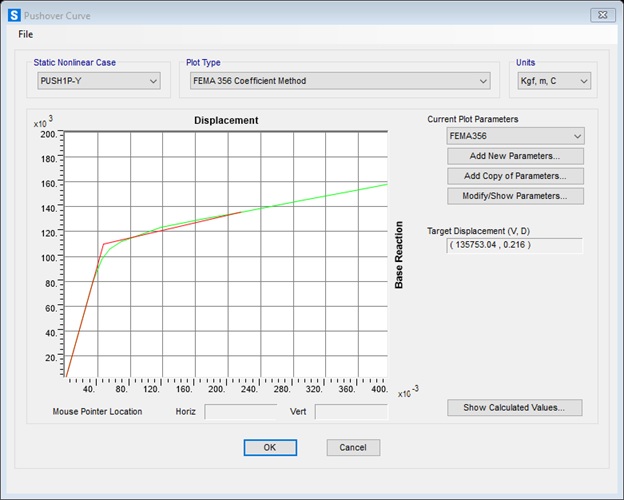Screen dimensions: 624x500
Task: Expand the Units dropdown showing Kgf, m, C
Action: [x=555, y=81]
